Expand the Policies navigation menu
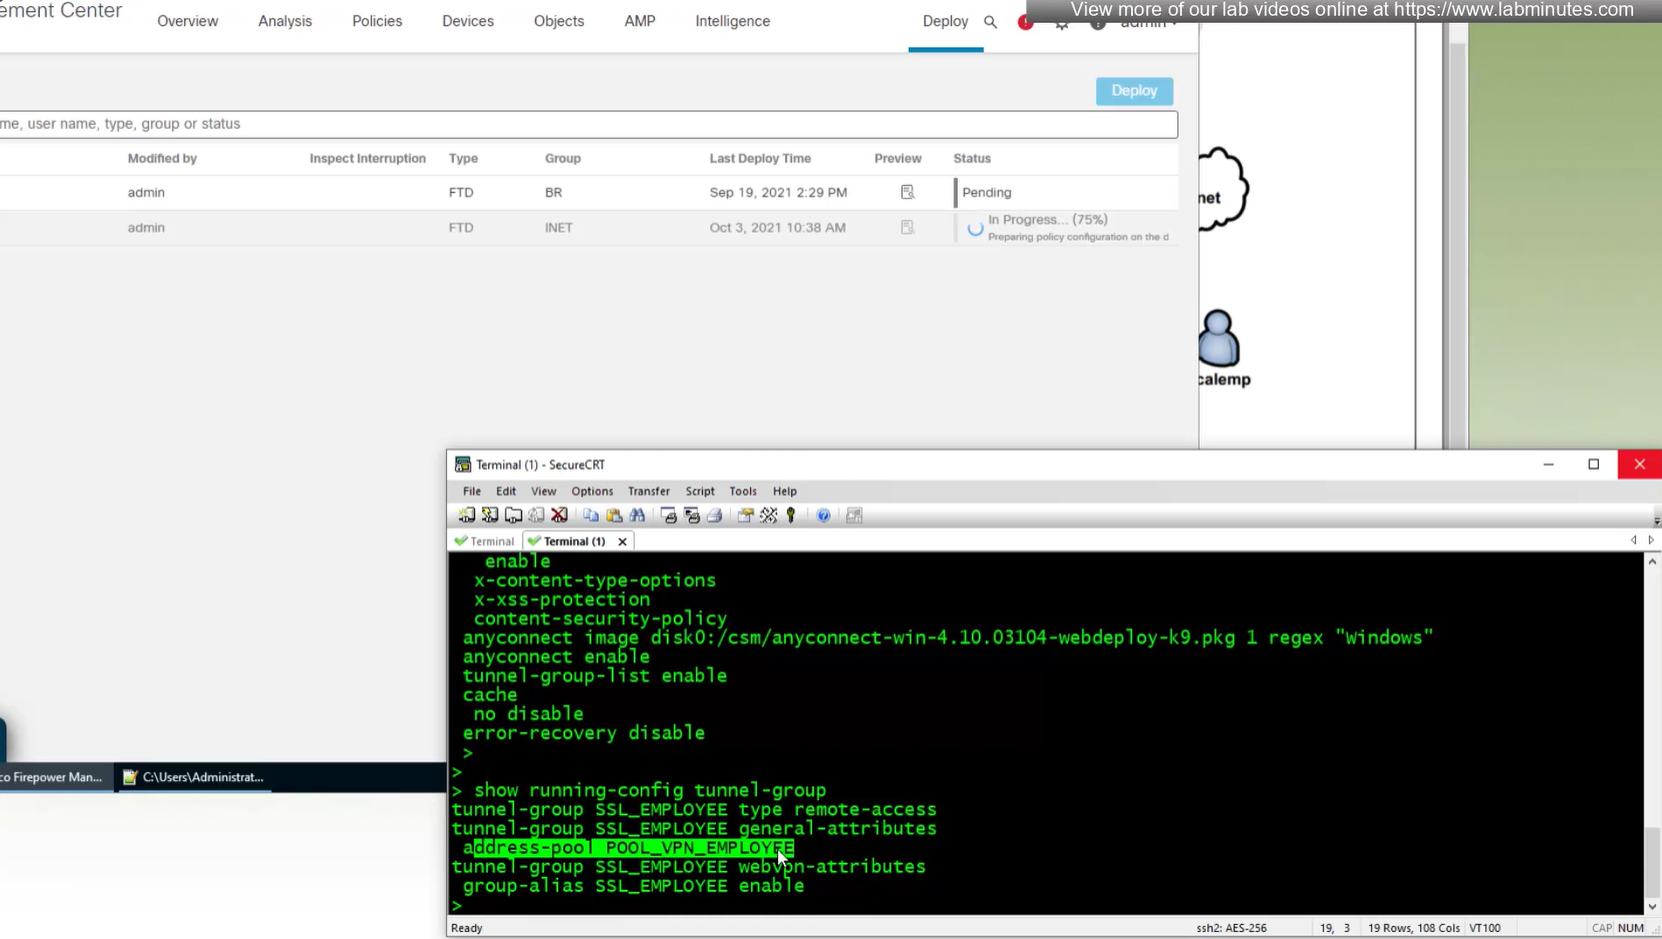1662x939 pixels. click(x=376, y=21)
